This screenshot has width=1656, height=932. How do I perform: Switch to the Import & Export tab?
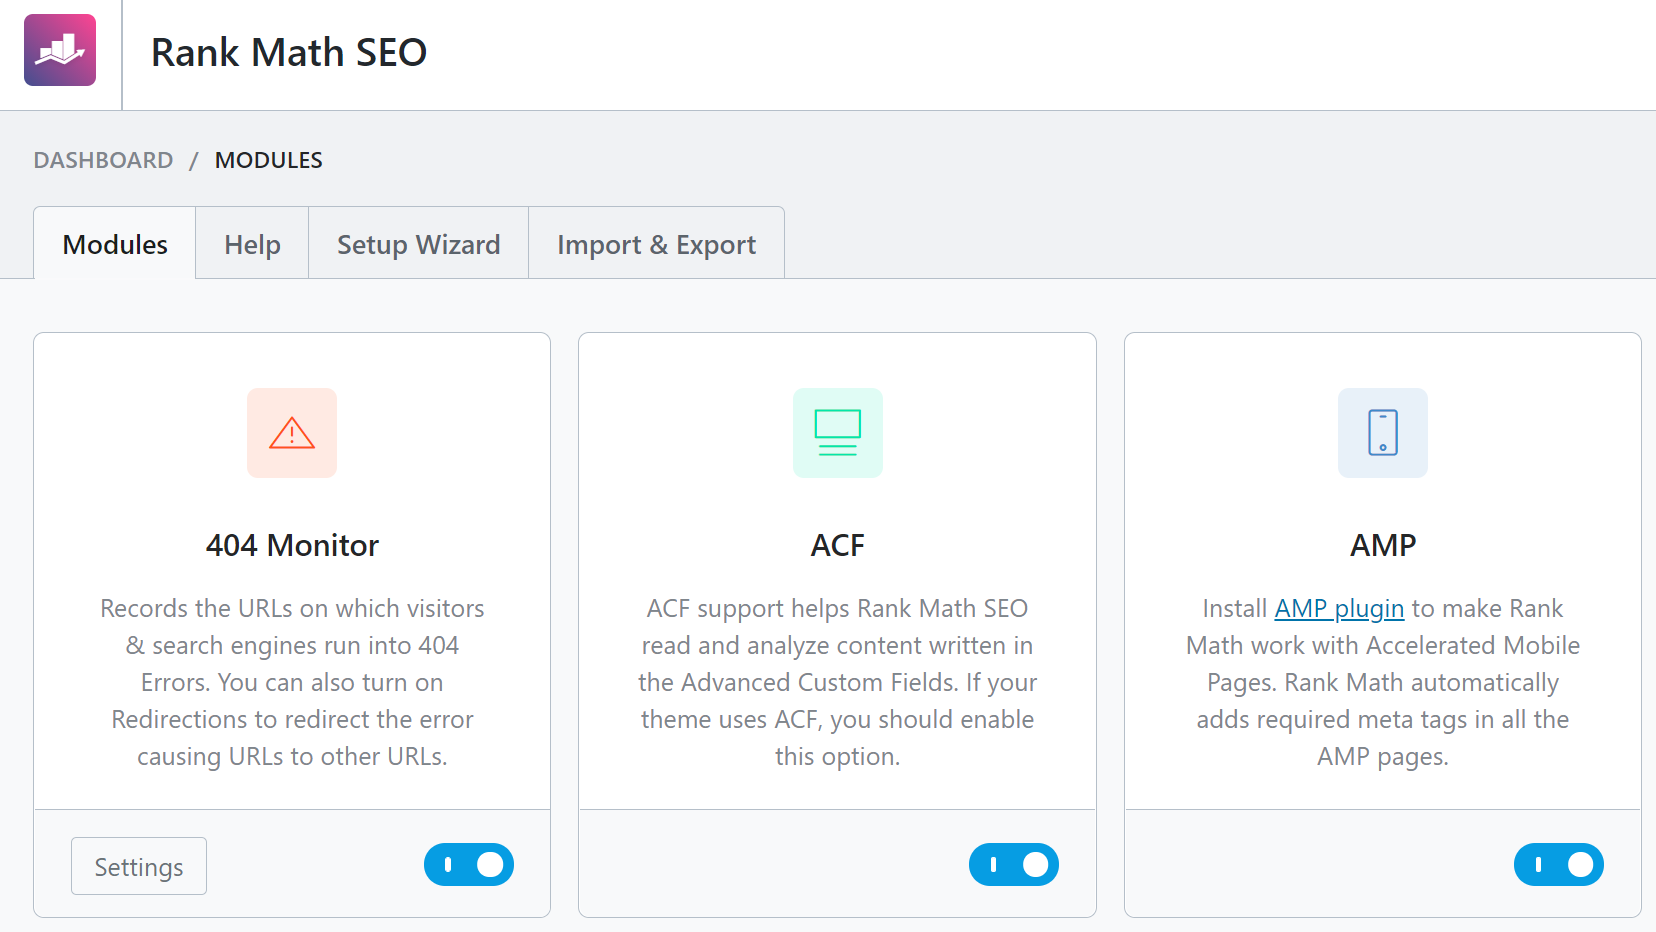[x=656, y=243]
